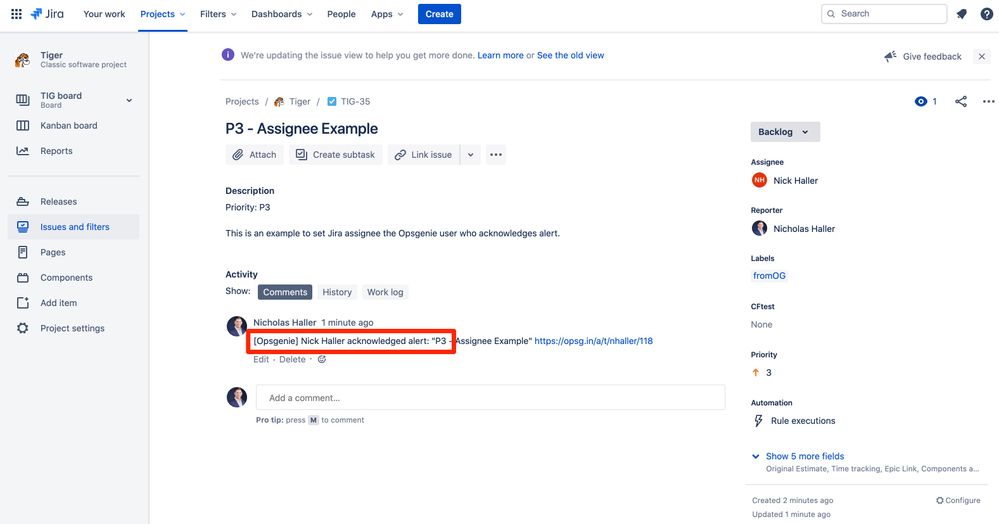Open the app switcher grid icon
The image size is (999, 524).
pyautogui.click(x=17, y=13)
